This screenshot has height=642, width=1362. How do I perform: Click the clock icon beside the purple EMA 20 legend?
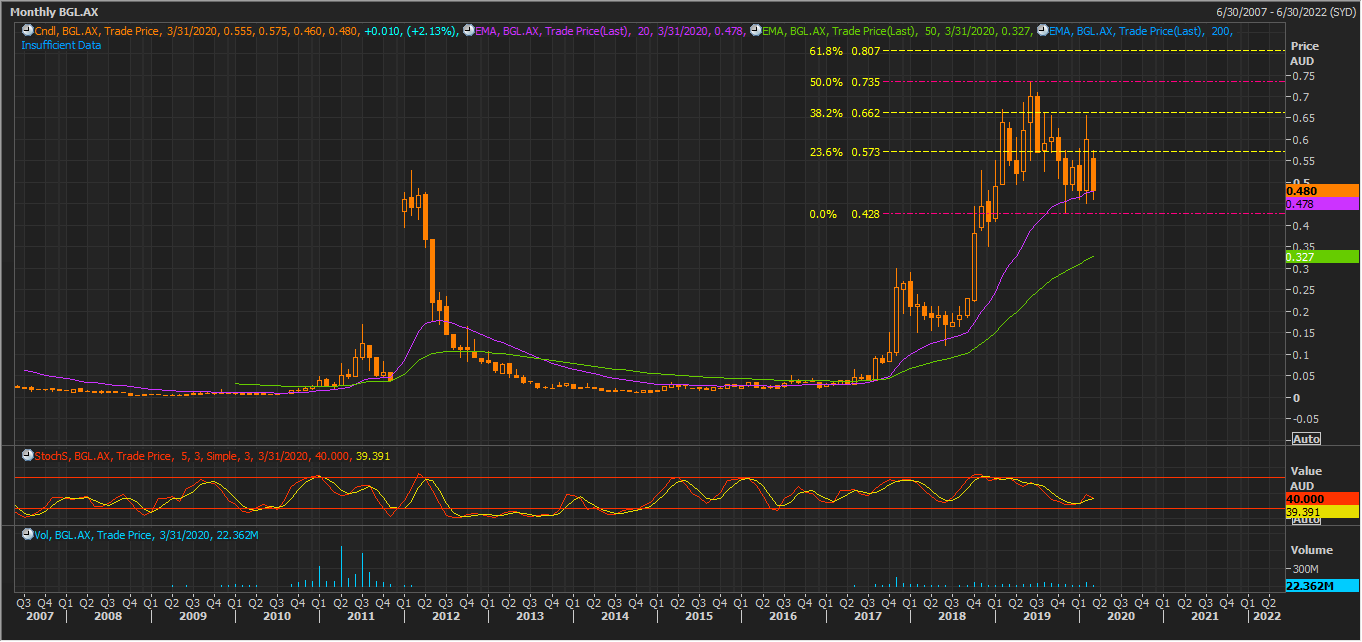click(x=468, y=32)
